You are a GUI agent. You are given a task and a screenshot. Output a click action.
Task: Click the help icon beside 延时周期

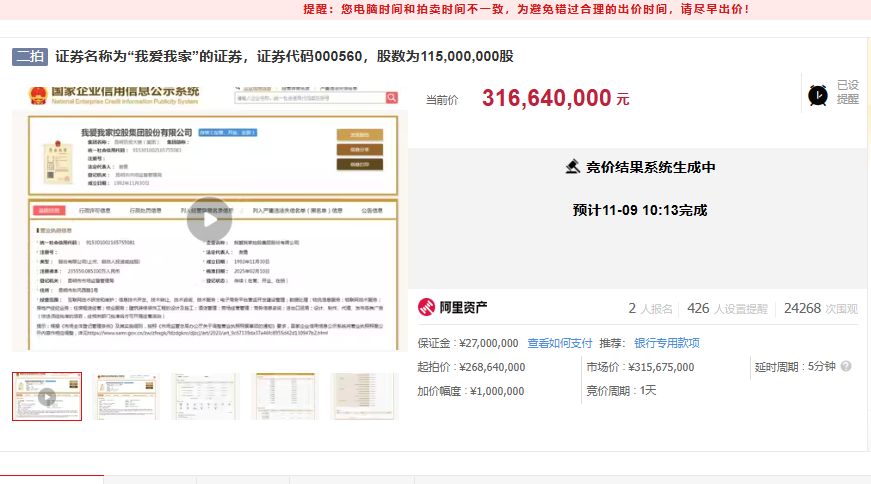pos(845,366)
